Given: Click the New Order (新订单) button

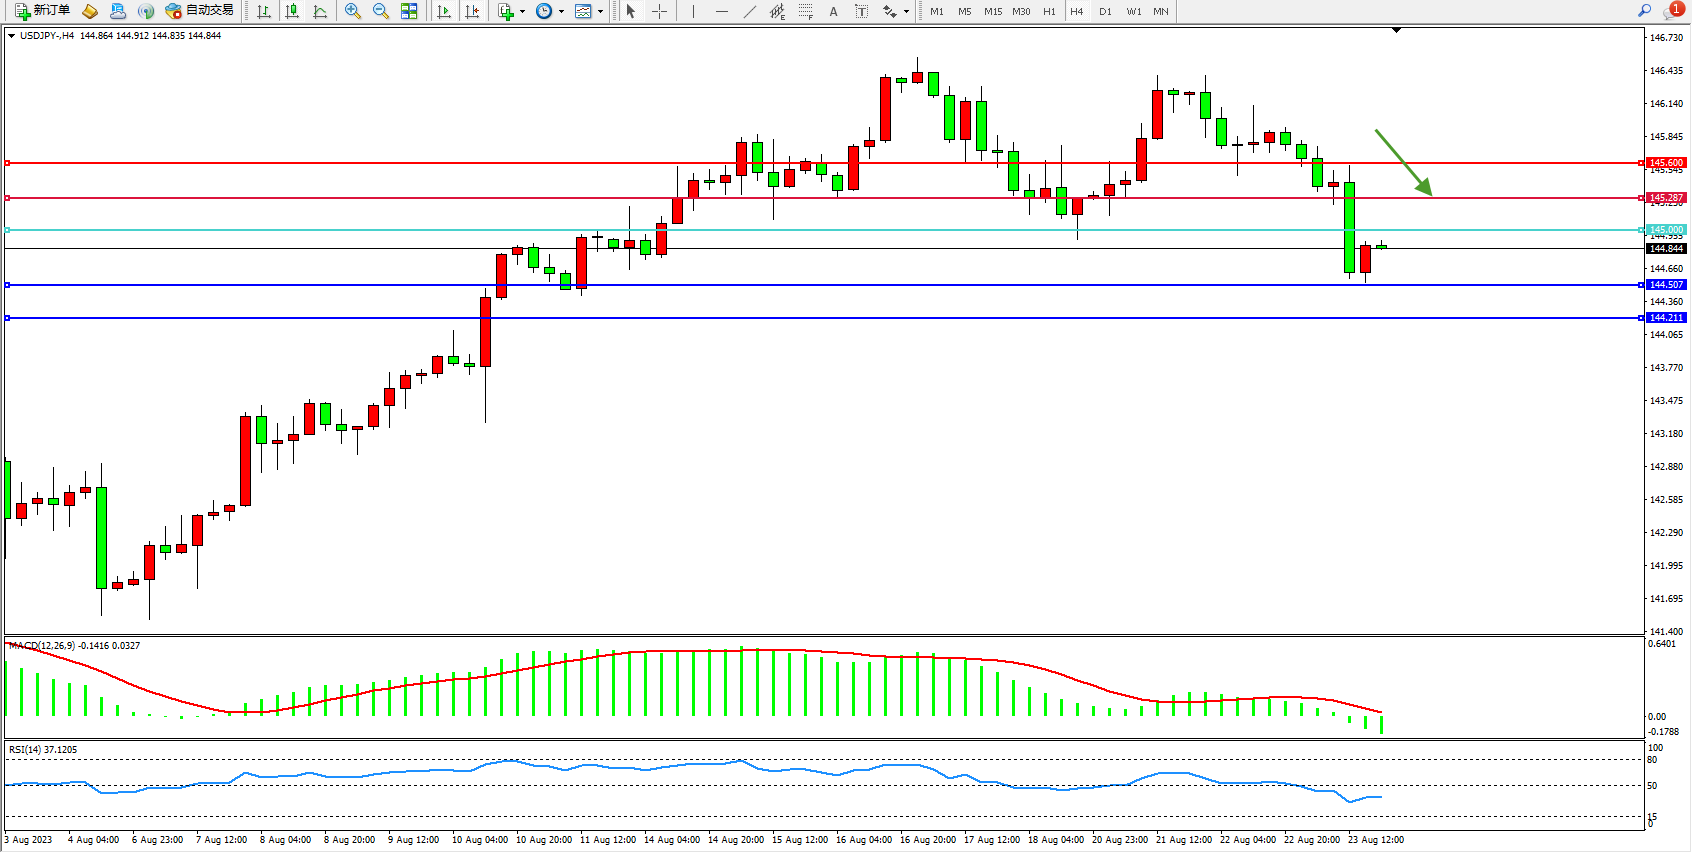Looking at the screenshot, I should point(42,11).
